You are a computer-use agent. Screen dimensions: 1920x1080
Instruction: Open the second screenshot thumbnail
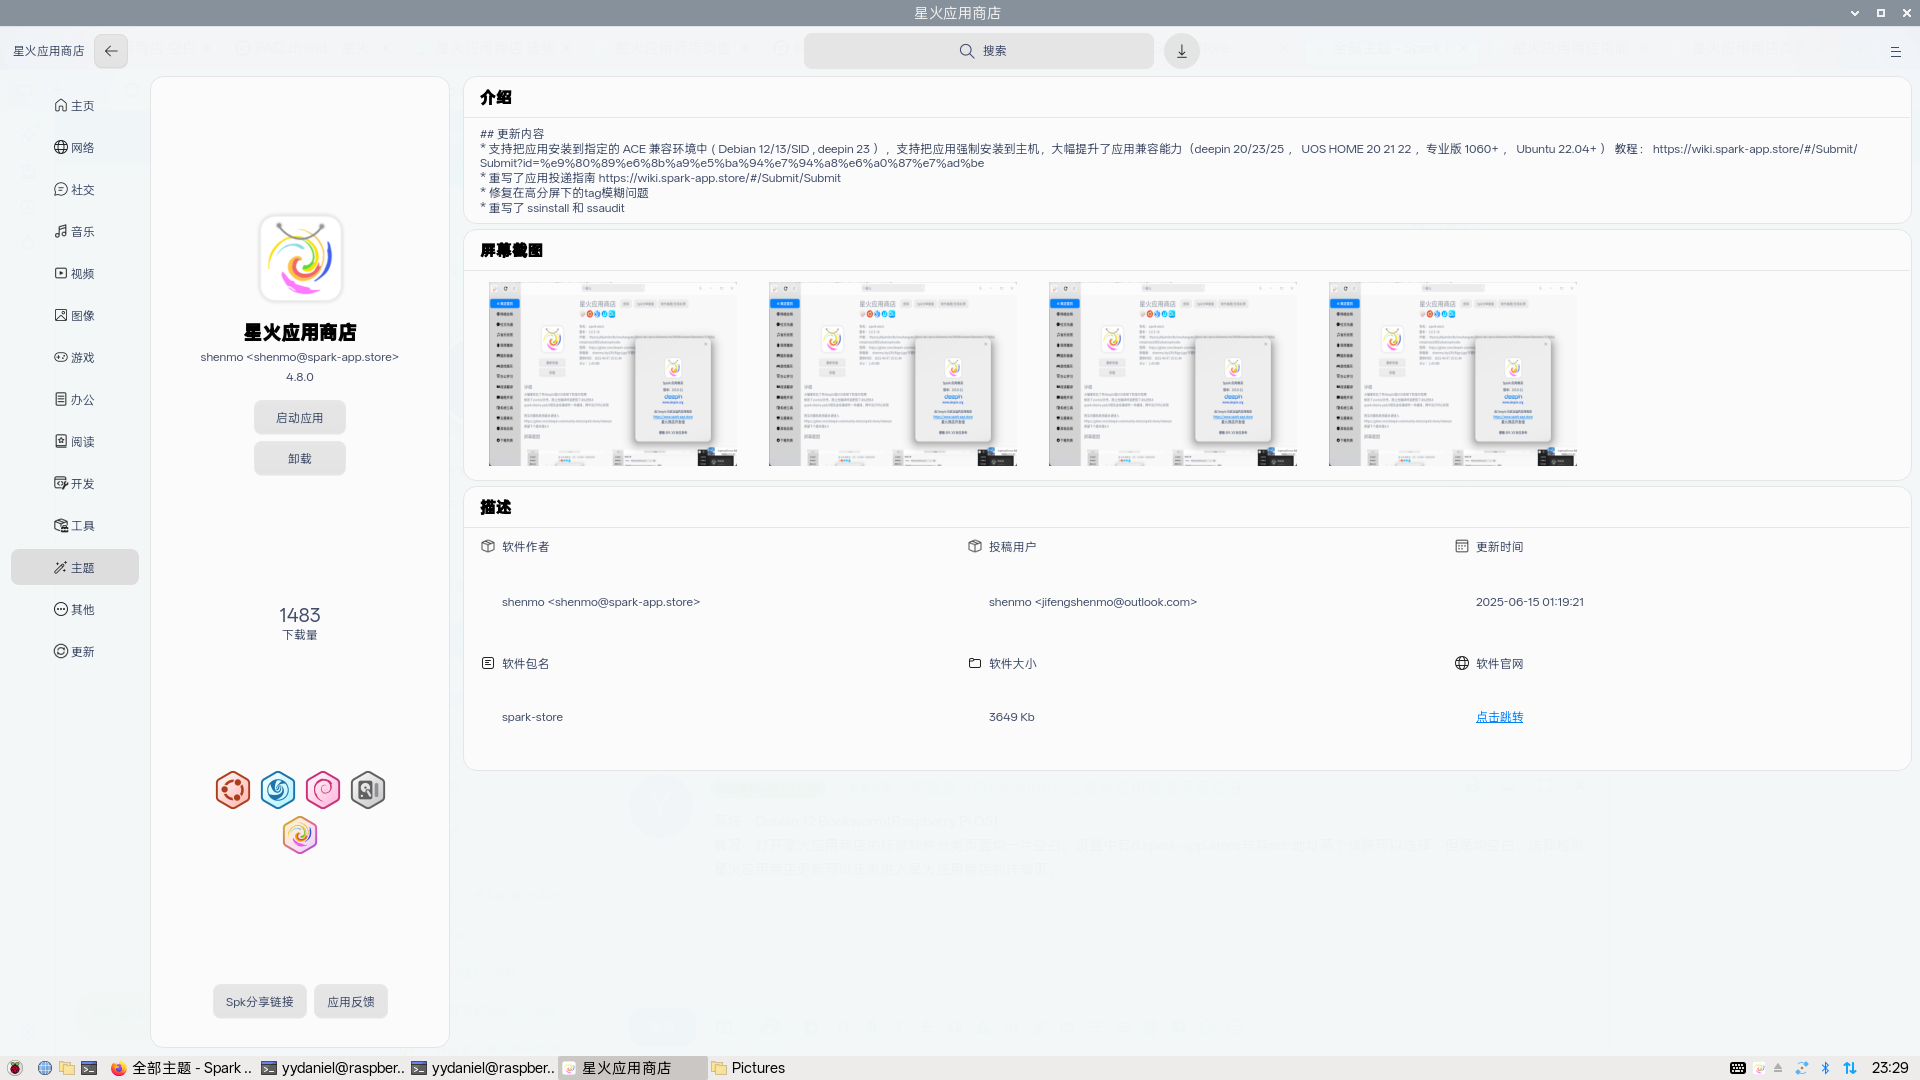893,374
